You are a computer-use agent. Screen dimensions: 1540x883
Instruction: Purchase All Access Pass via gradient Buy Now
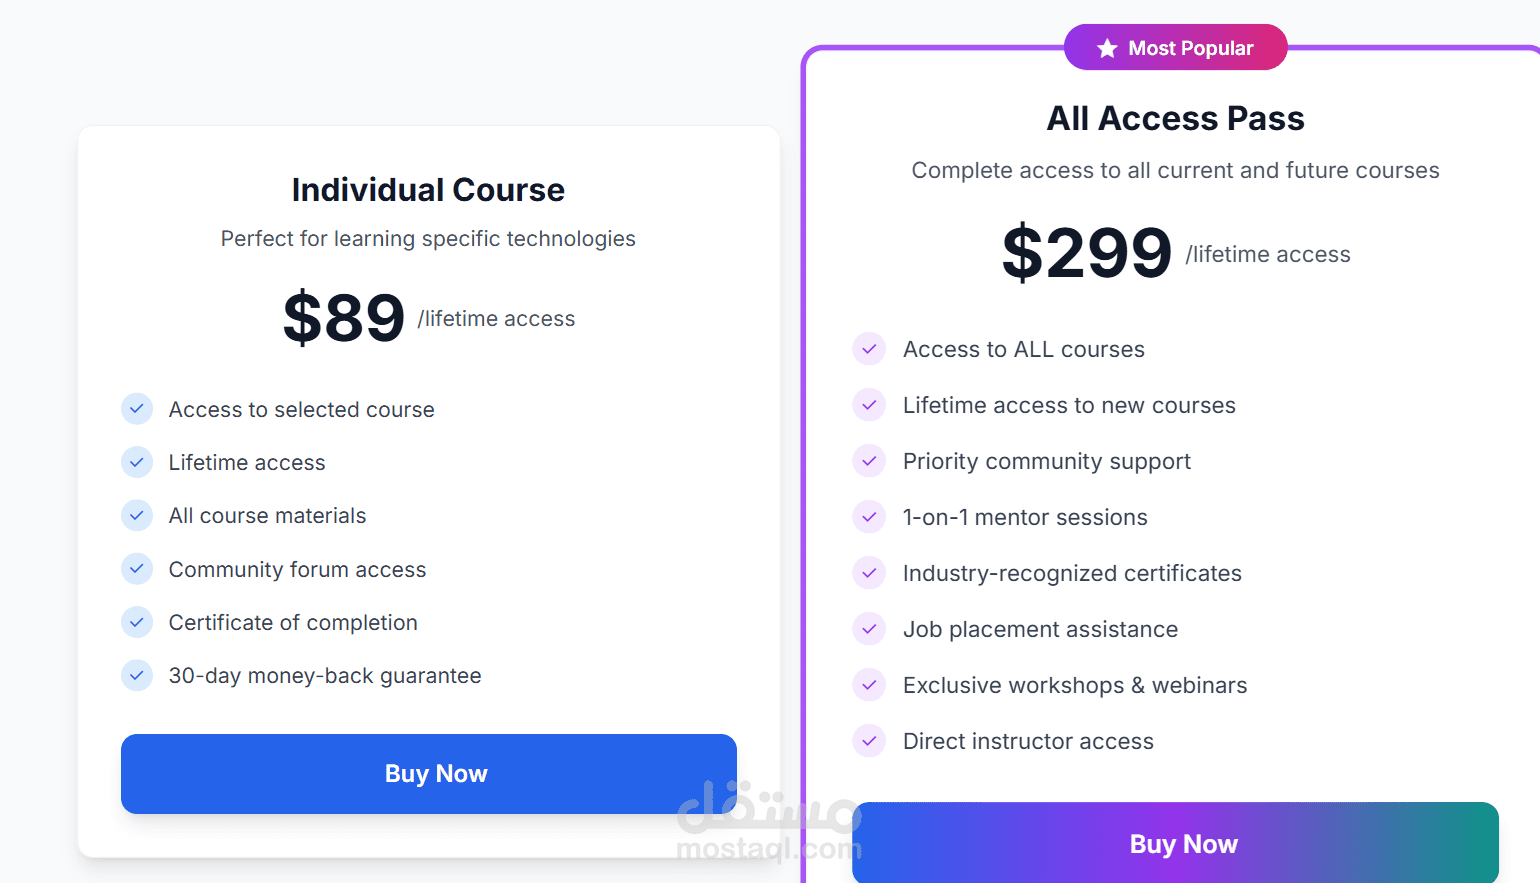[x=1175, y=843]
